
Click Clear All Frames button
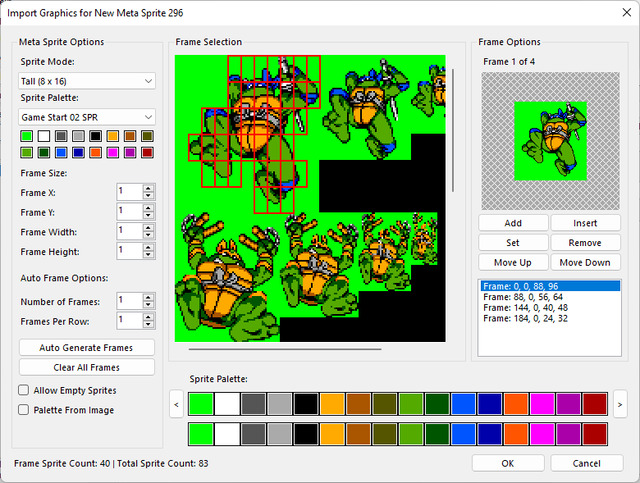pyautogui.click(x=87, y=367)
